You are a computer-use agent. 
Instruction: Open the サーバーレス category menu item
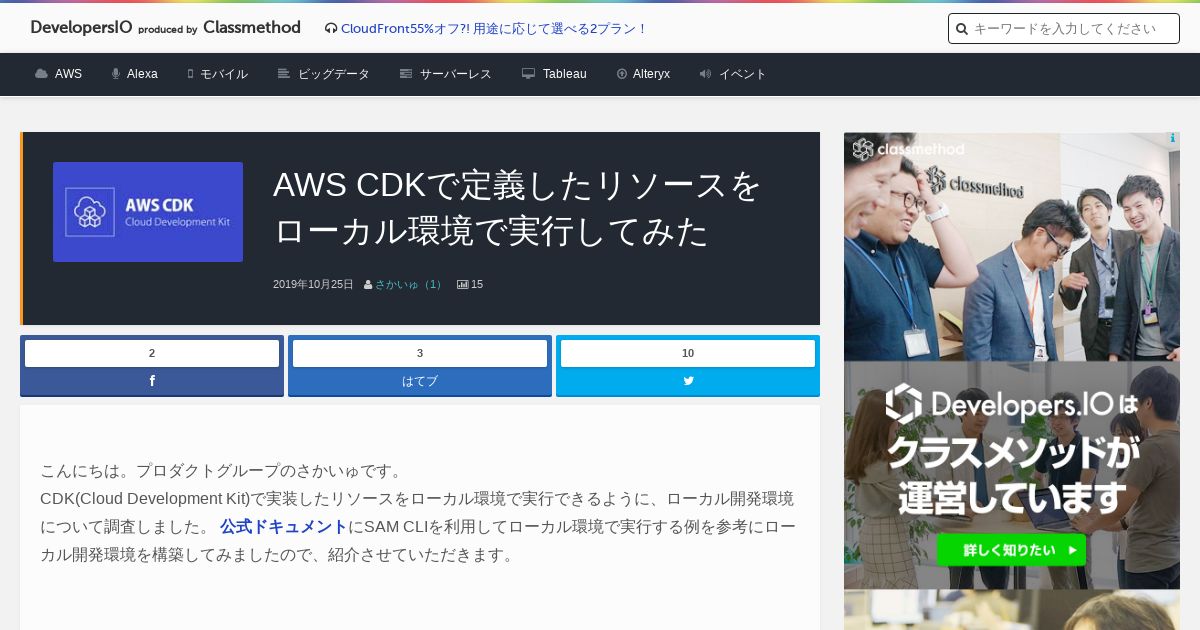(456, 74)
